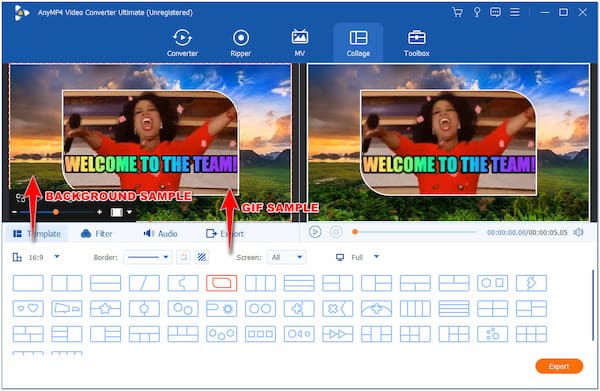This screenshot has width=600, height=391.
Task: Click the zoom slider handle in edit pane
Action: click(x=56, y=212)
